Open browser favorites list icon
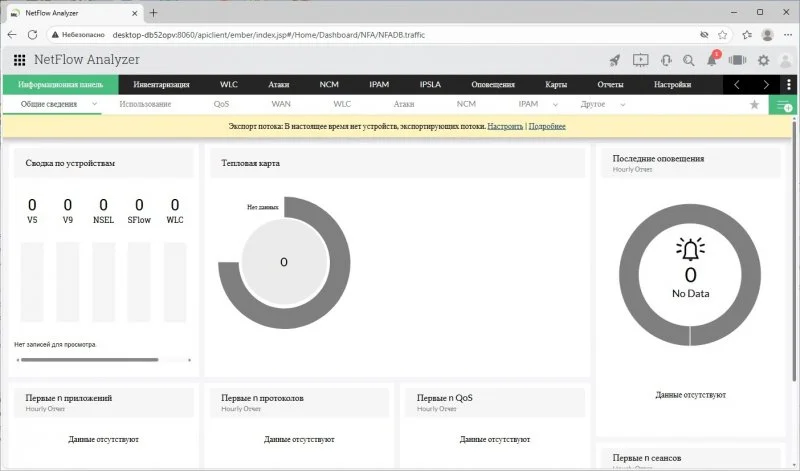Viewport: 800px width, 471px height. point(747,35)
